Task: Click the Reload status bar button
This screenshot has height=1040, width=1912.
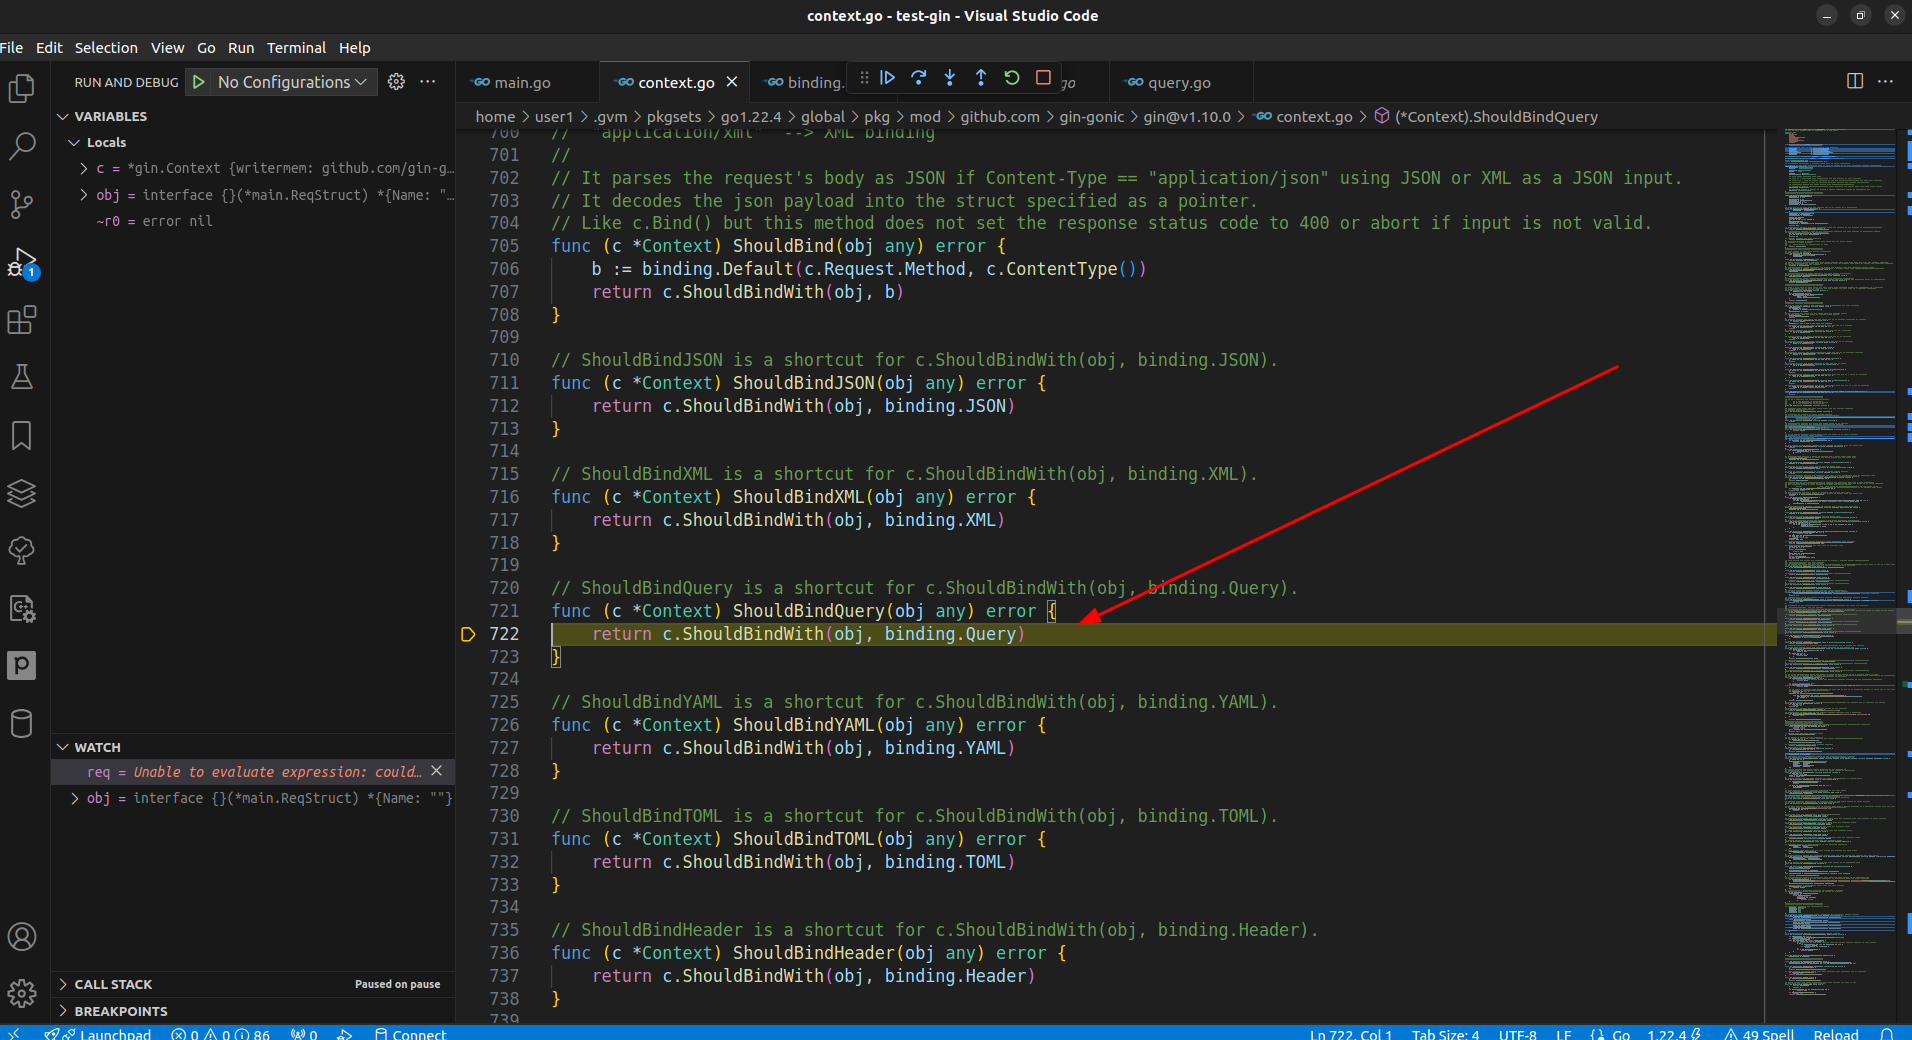Action: (1836, 1034)
